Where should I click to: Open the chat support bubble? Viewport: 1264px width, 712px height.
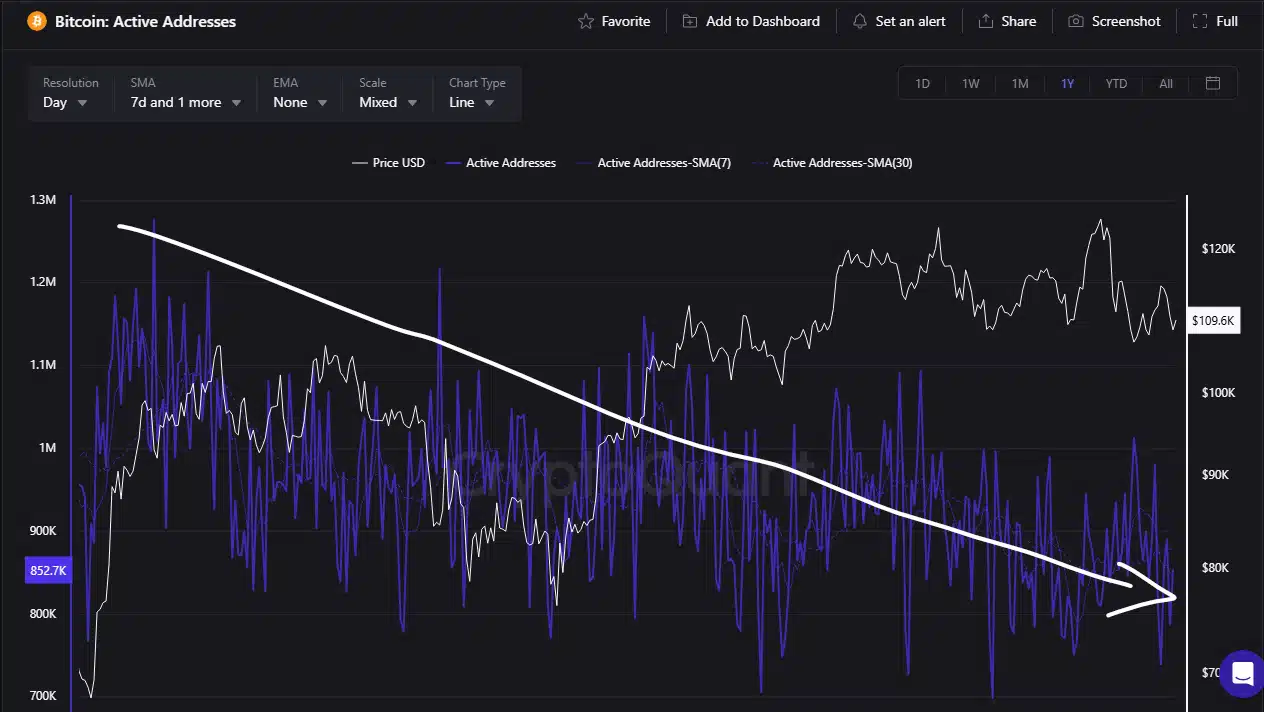tap(1242, 674)
